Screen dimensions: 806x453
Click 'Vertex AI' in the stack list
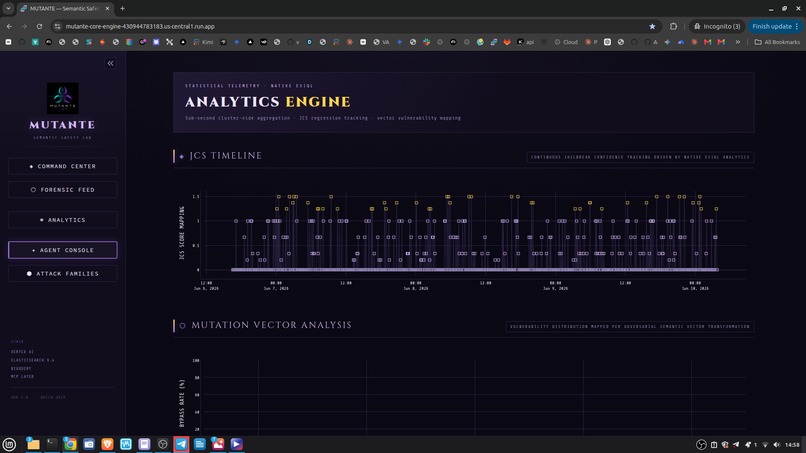[22, 352]
